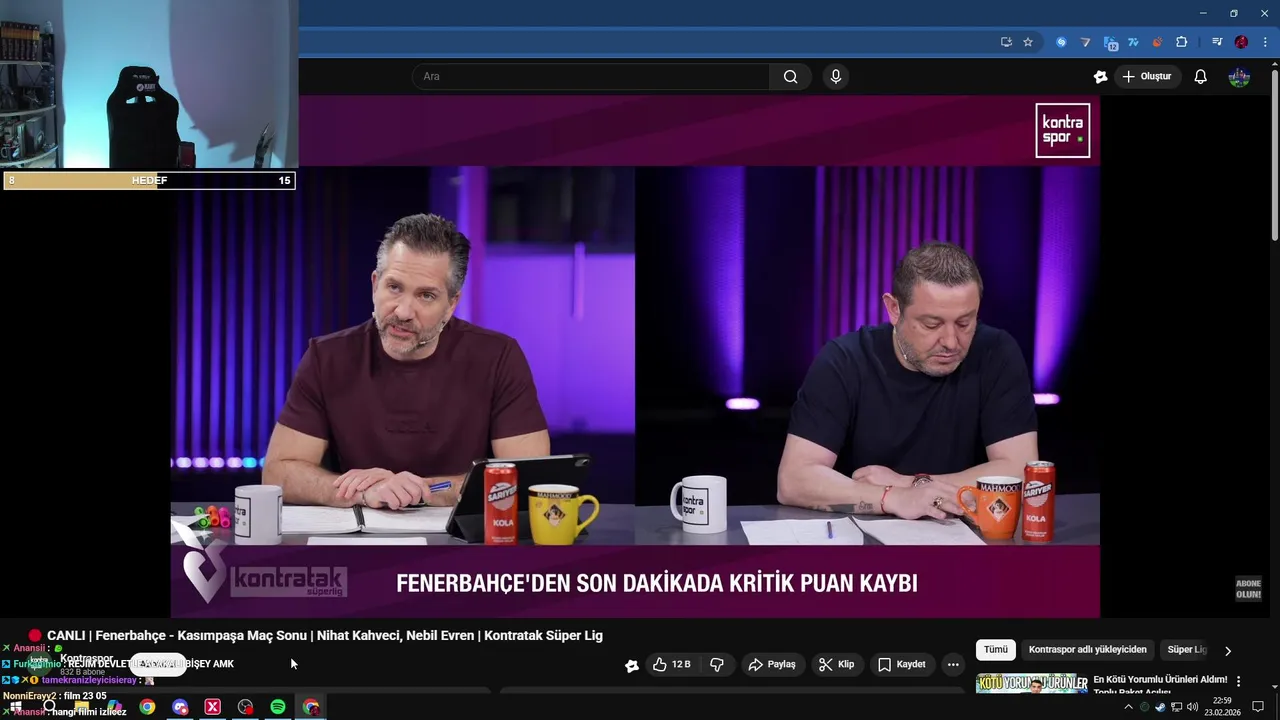Click the YouTube search magnifier button
The image size is (1280, 720).
(790, 77)
